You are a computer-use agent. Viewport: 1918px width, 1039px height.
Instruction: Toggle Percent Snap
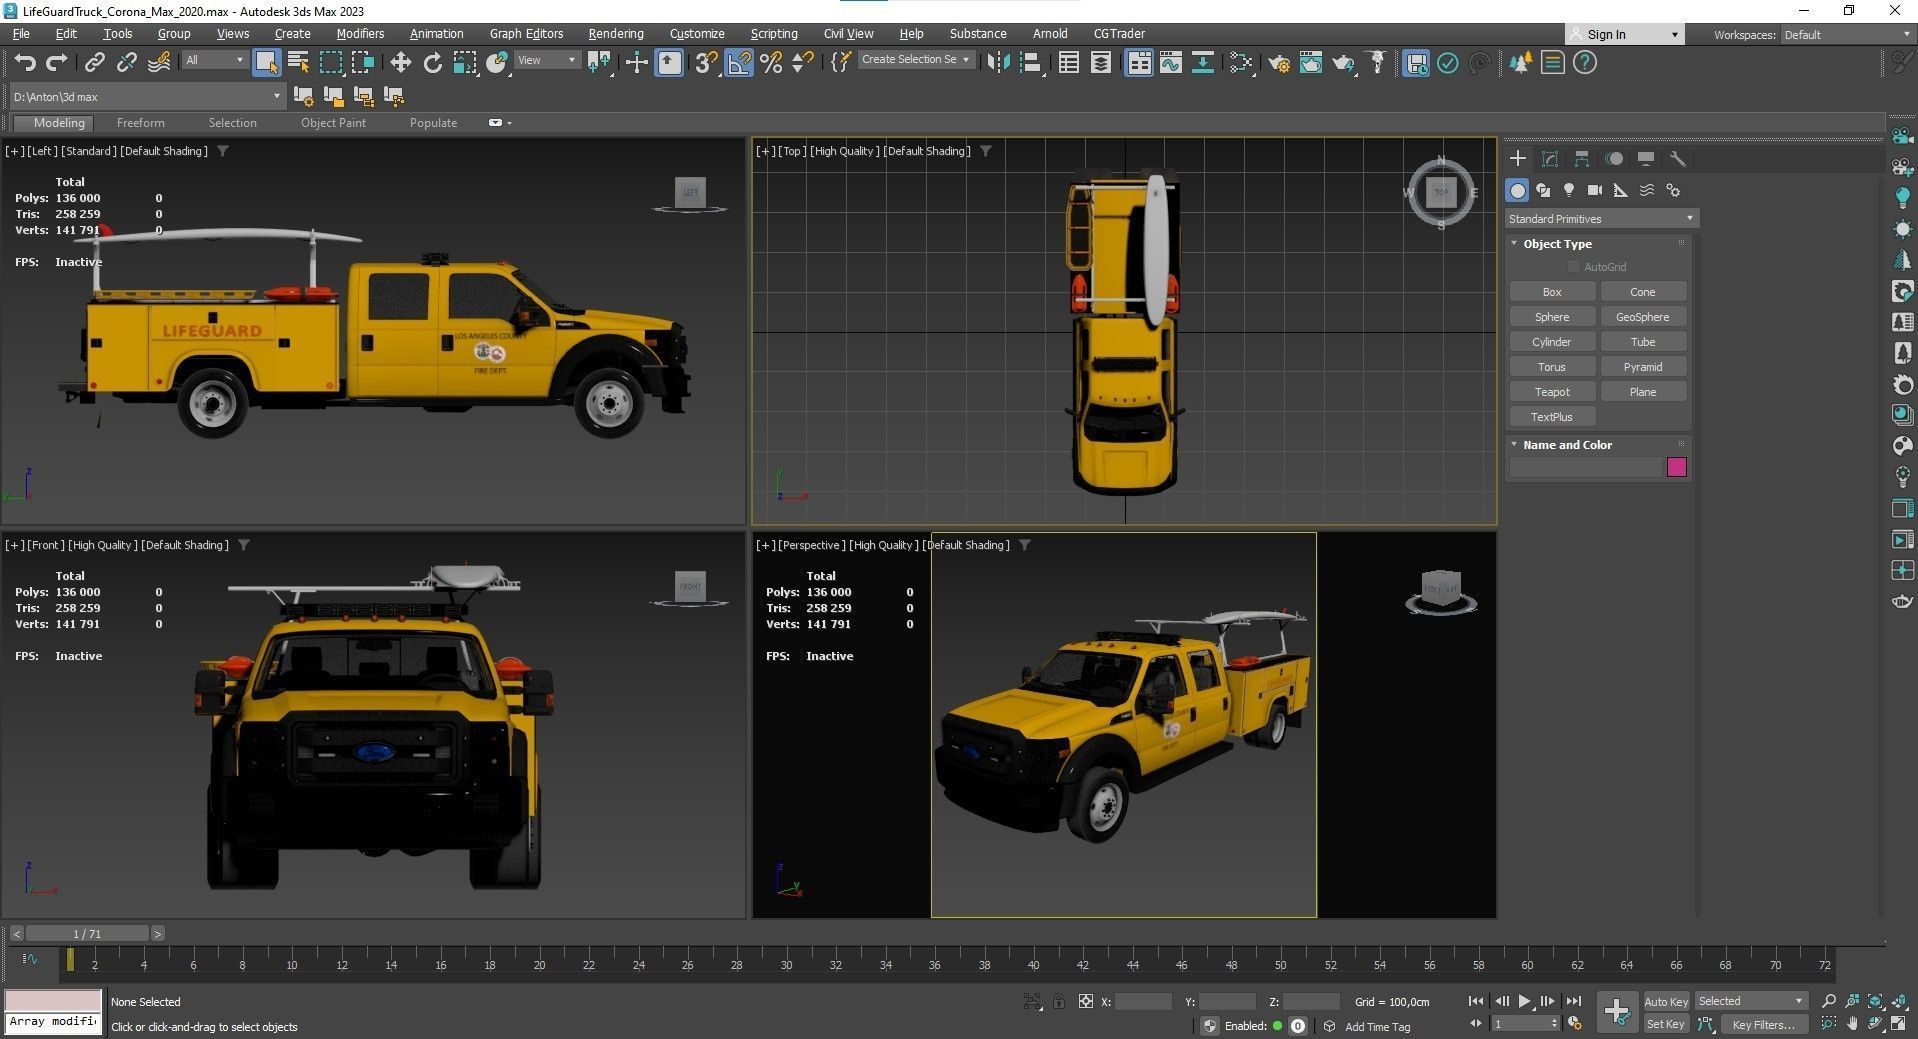tap(770, 63)
